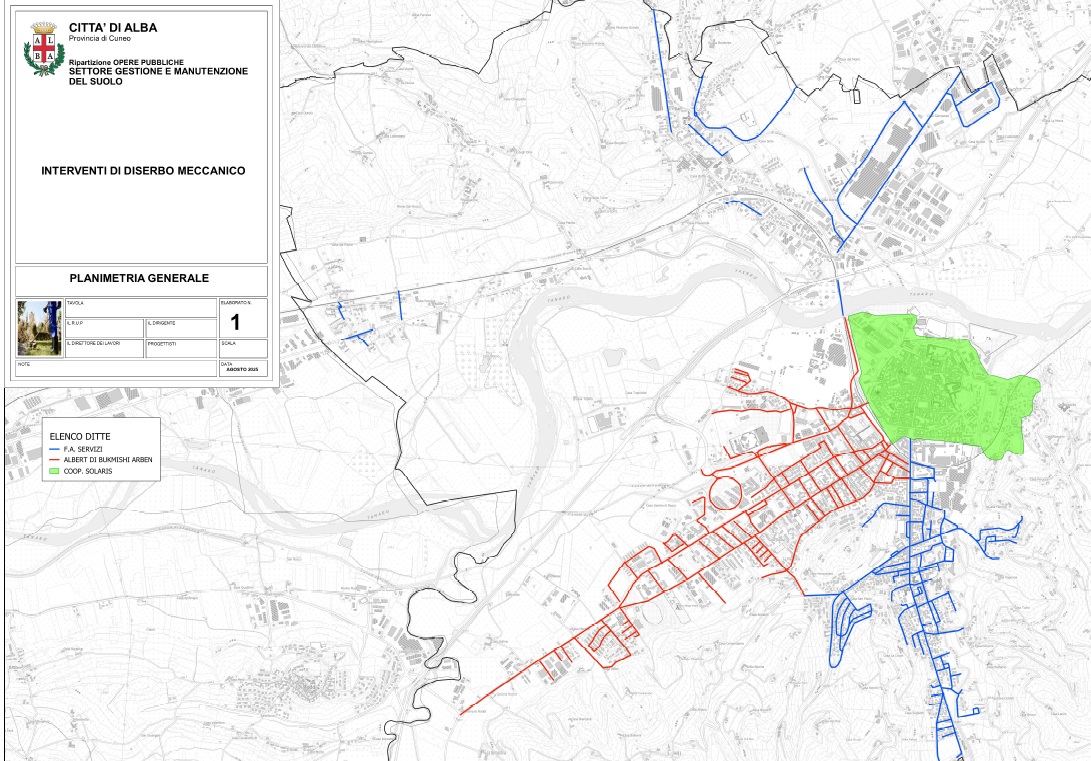
Task: Click the "INTERVENTI DI DISERBO MECCANICO" title
Action: pos(143,170)
